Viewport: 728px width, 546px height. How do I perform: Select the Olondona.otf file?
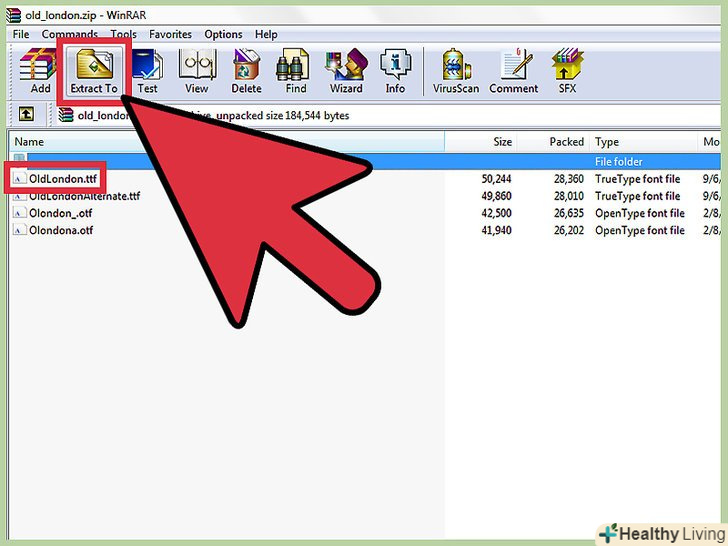click(61, 230)
